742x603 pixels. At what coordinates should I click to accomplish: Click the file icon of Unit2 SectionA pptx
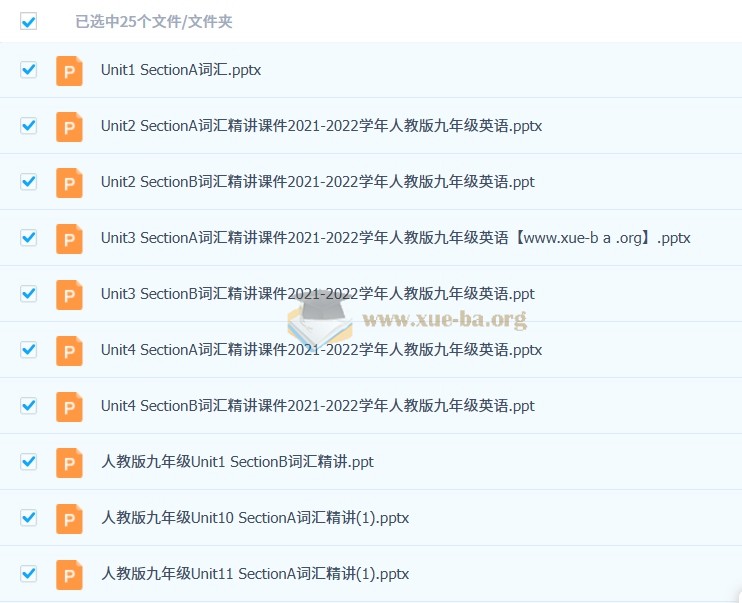69,127
